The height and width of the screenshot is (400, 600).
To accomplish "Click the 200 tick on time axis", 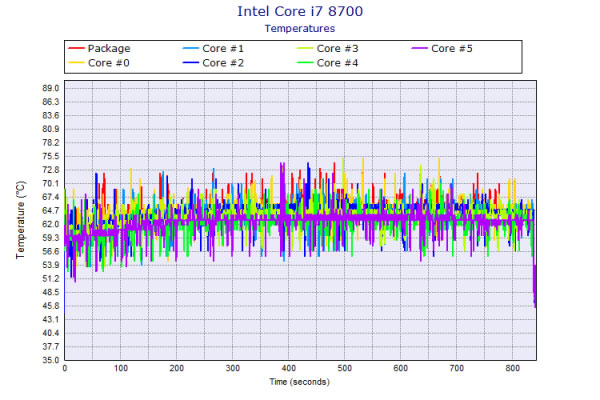I will click(177, 368).
